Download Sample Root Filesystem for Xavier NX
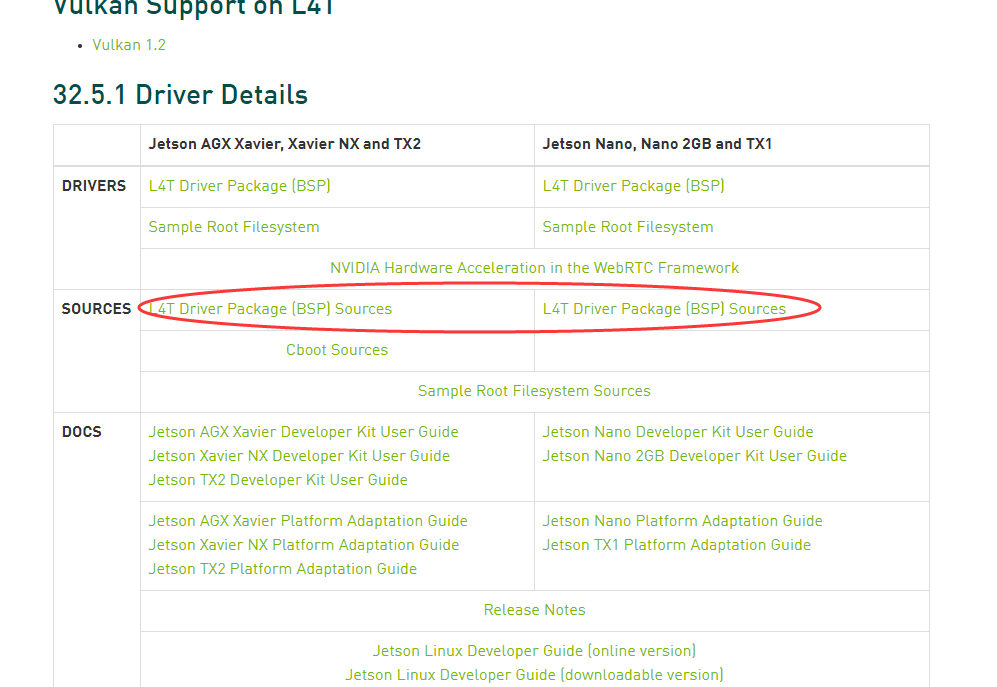The width and height of the screenshot is (997, 687). click(234, 227)
